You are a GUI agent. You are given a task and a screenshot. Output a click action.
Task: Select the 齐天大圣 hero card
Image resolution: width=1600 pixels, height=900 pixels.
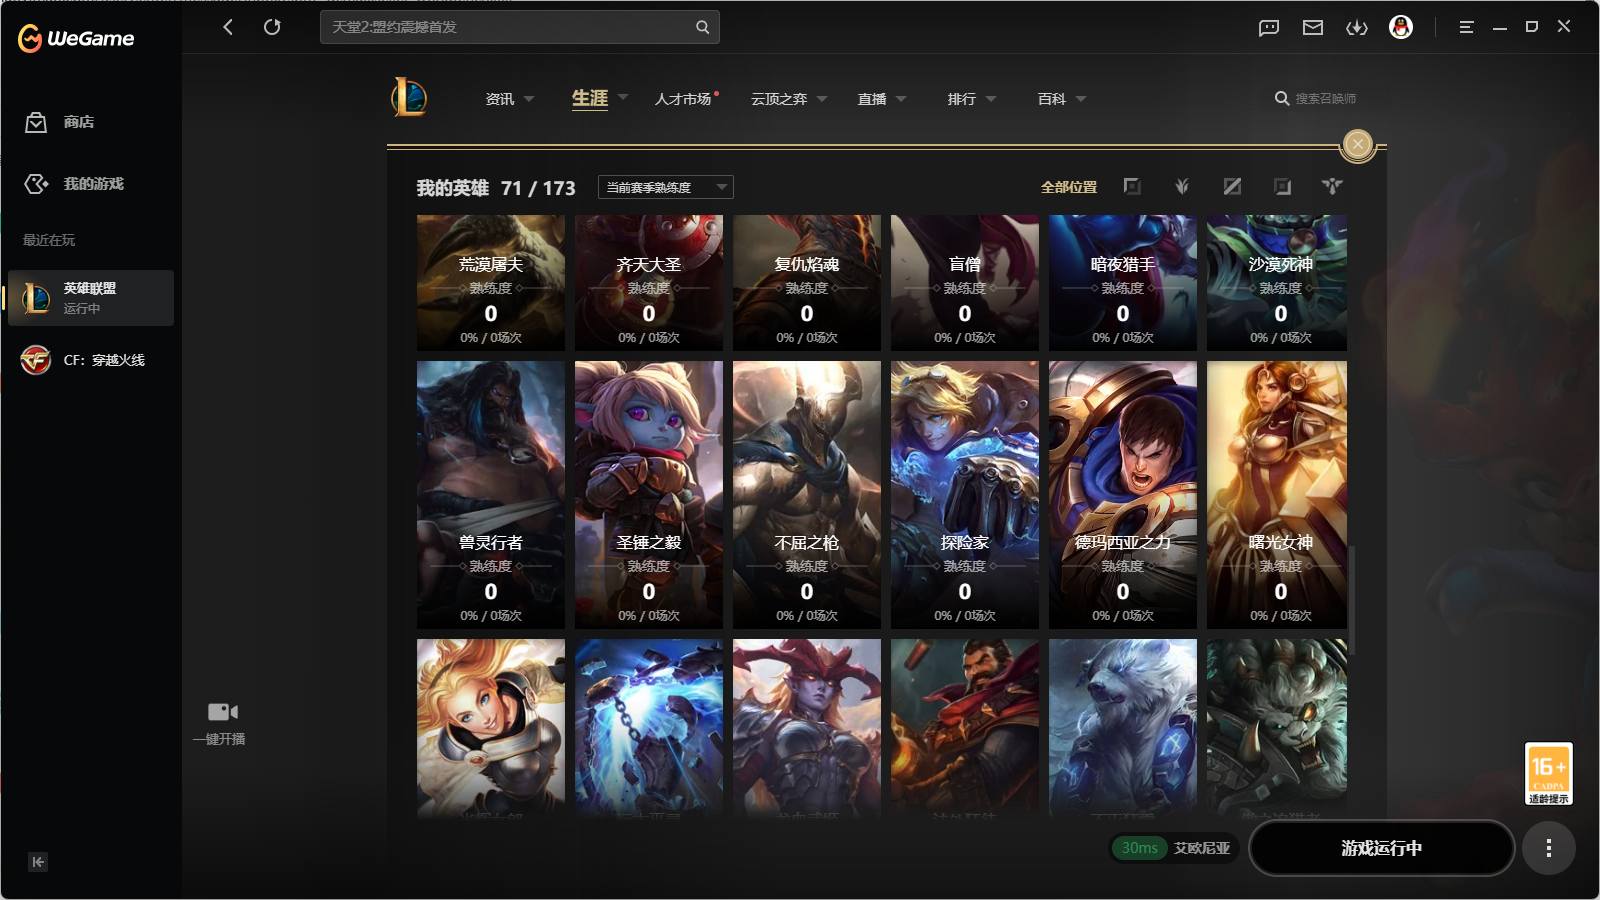pos(649,283)
